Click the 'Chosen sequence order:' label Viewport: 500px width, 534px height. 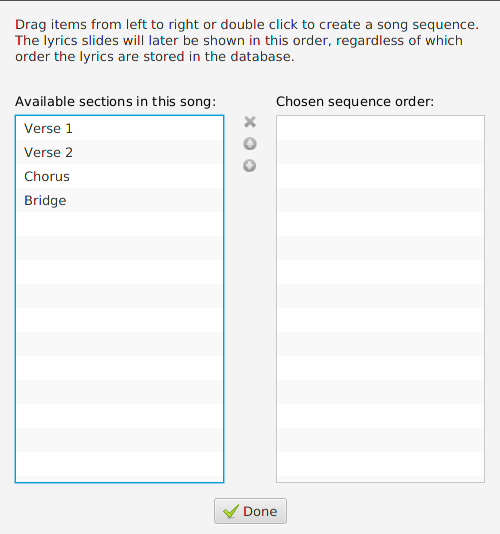point(355,101)
